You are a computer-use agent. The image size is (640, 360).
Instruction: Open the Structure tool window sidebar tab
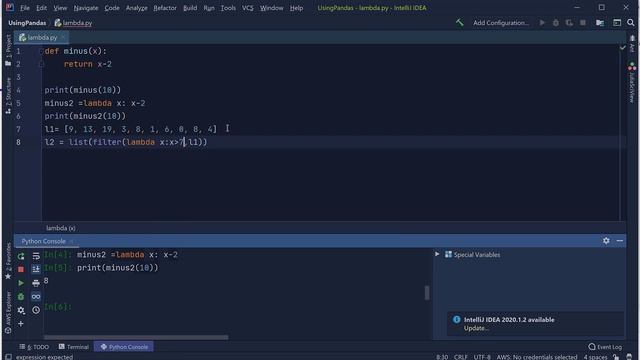[8, 96]
